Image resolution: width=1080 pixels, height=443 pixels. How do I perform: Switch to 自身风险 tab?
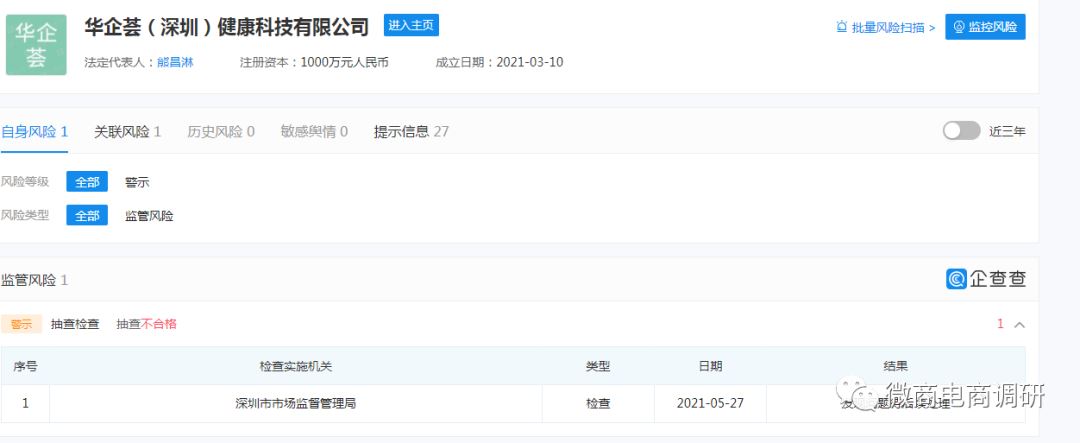[x=34, y=132]
